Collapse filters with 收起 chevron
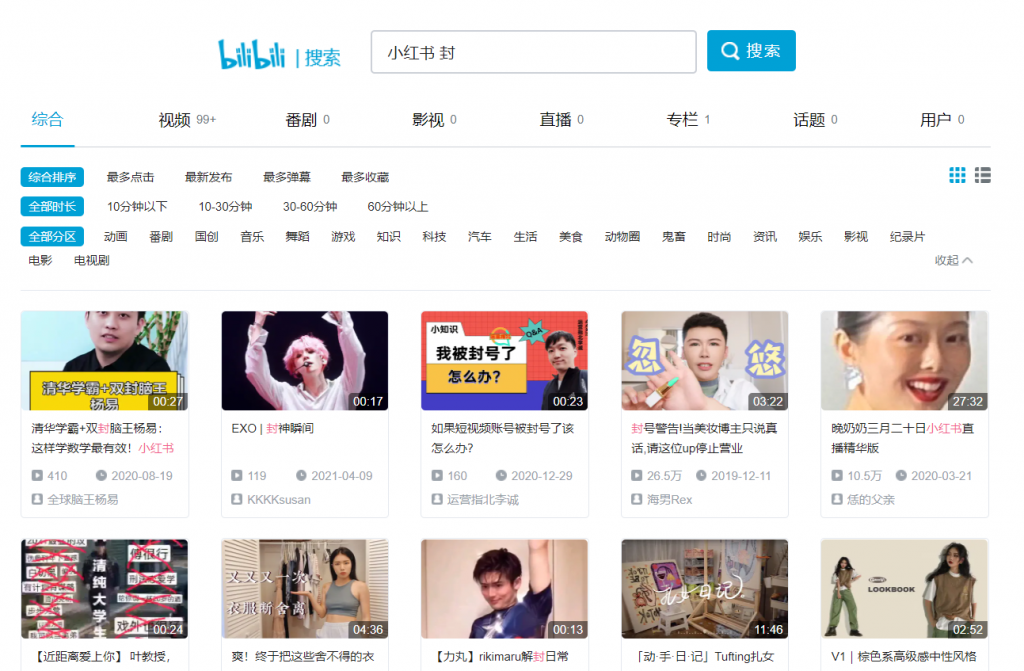This screenshot has height=671, width=1024. coord(953,260)
